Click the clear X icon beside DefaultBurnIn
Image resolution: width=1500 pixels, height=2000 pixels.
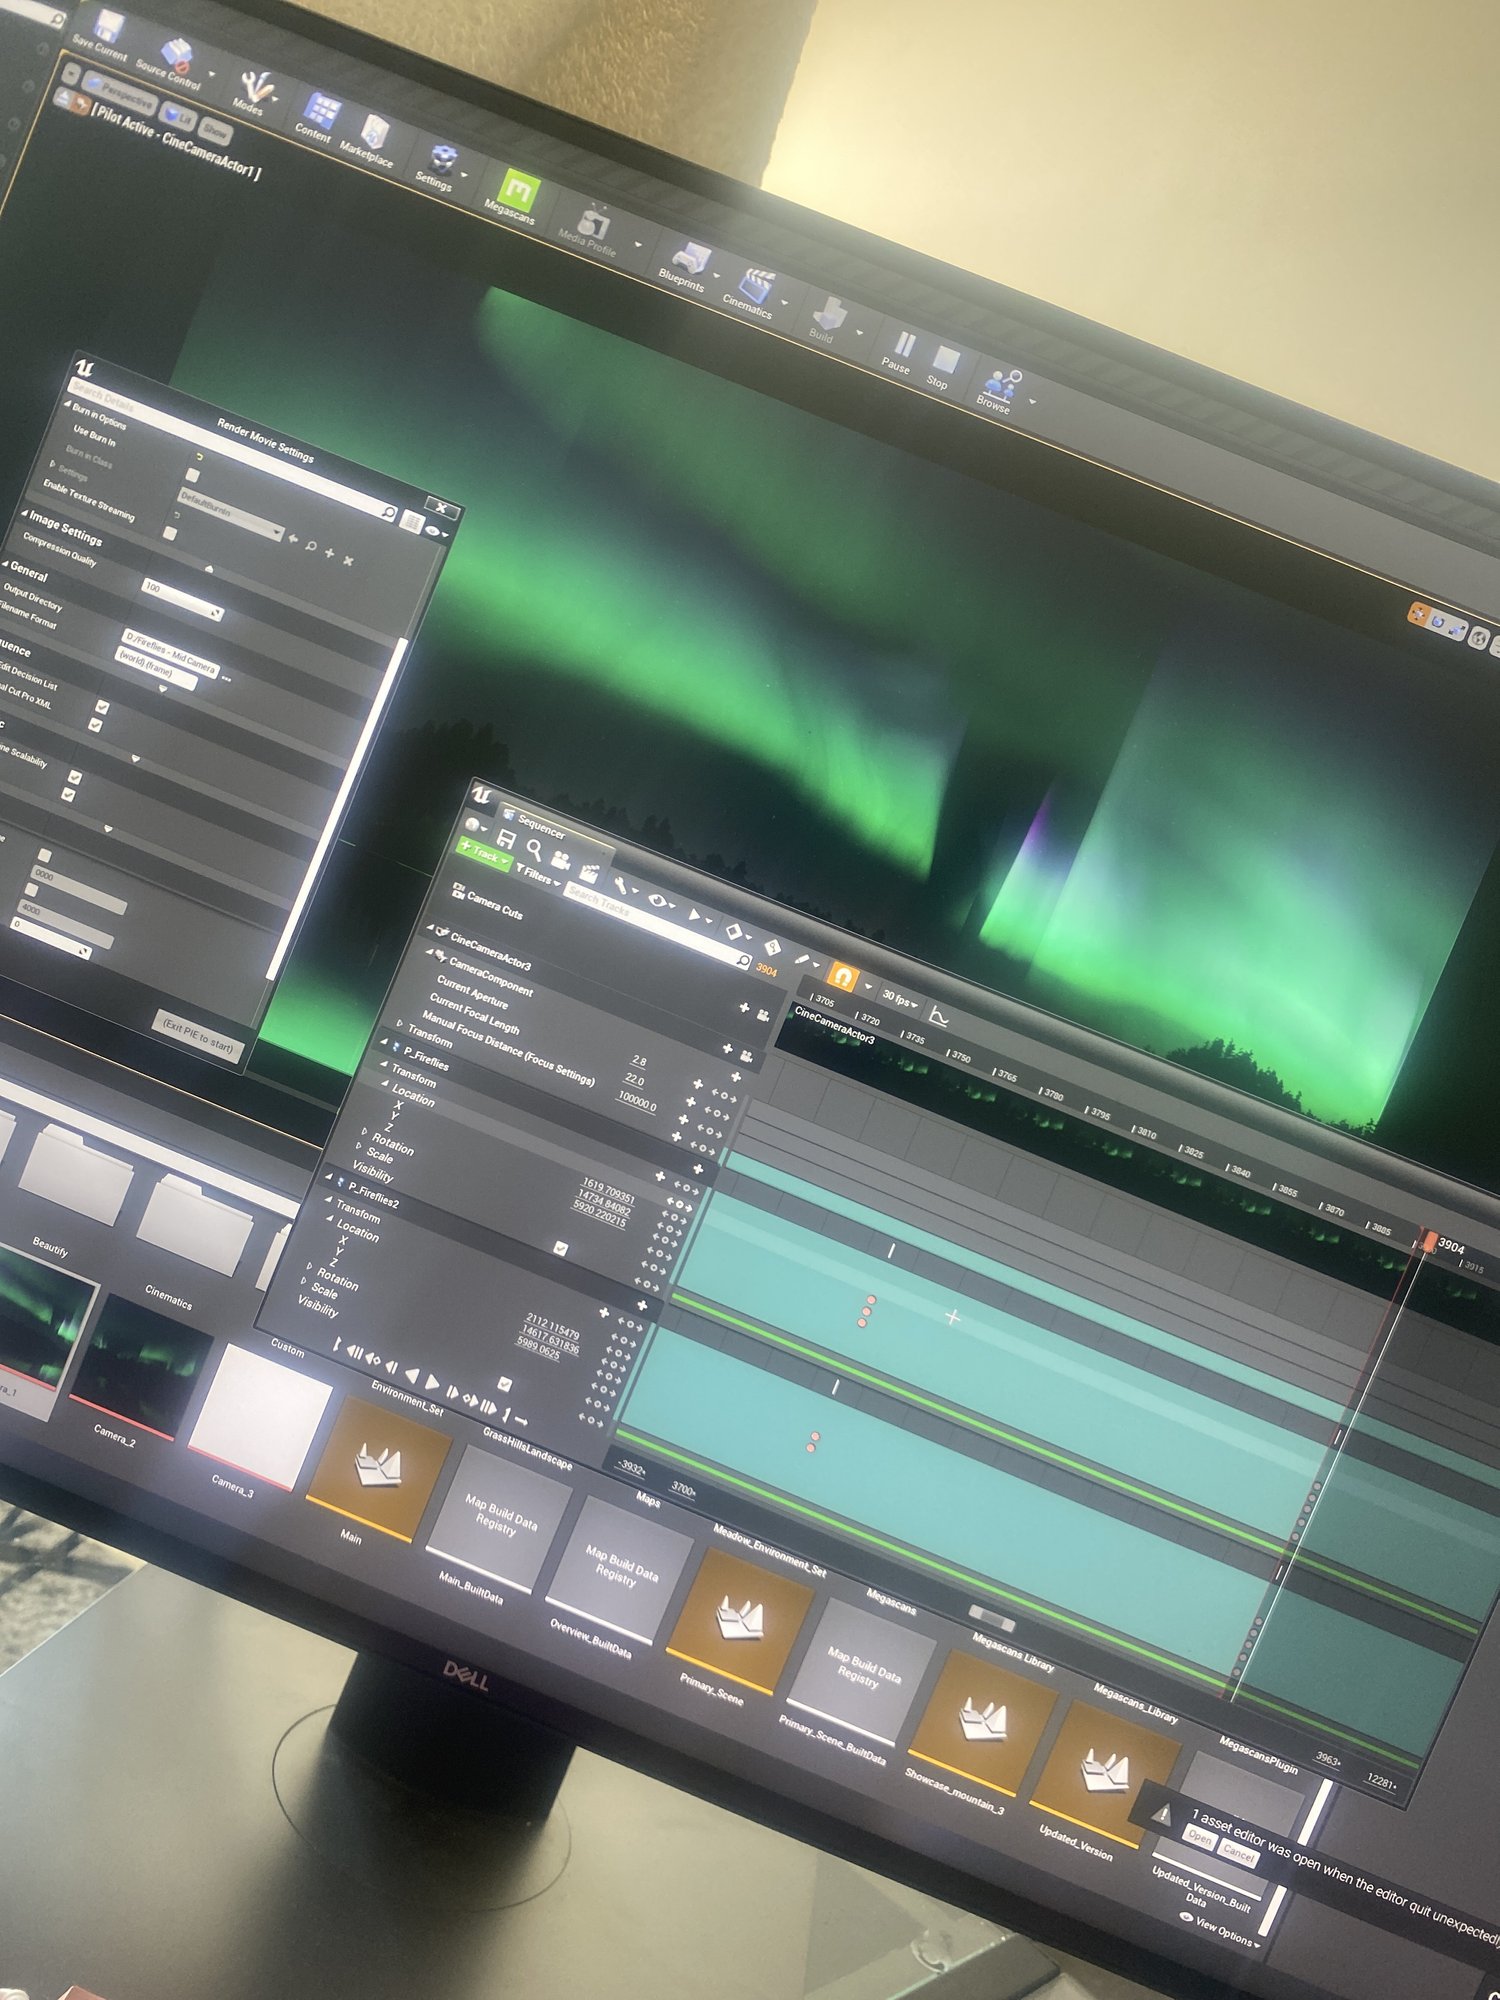pyautogui.click(x=348, y=561)
